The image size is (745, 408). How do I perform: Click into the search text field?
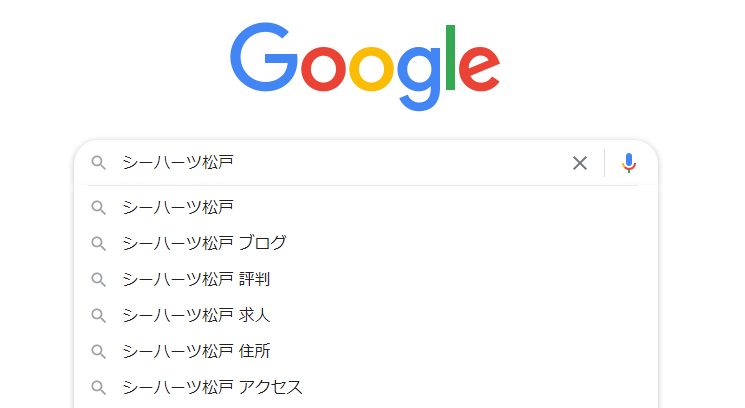click(340, 163)
